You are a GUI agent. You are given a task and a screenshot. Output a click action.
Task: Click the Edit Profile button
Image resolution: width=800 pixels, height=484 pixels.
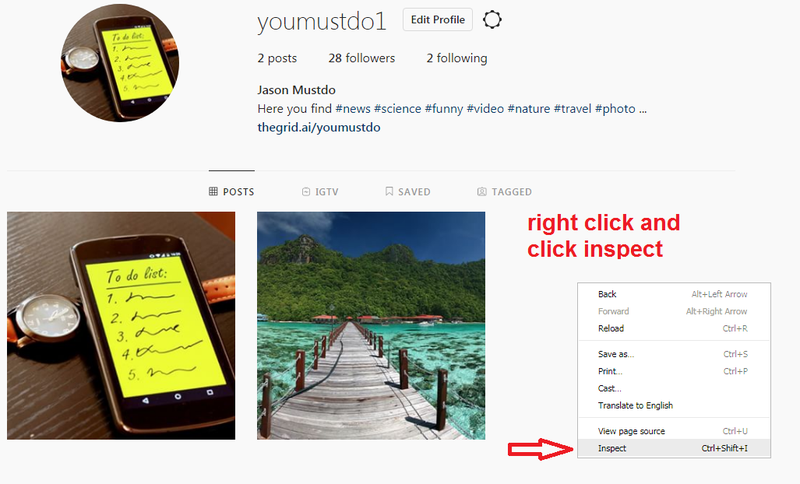(x=438, y=20)
